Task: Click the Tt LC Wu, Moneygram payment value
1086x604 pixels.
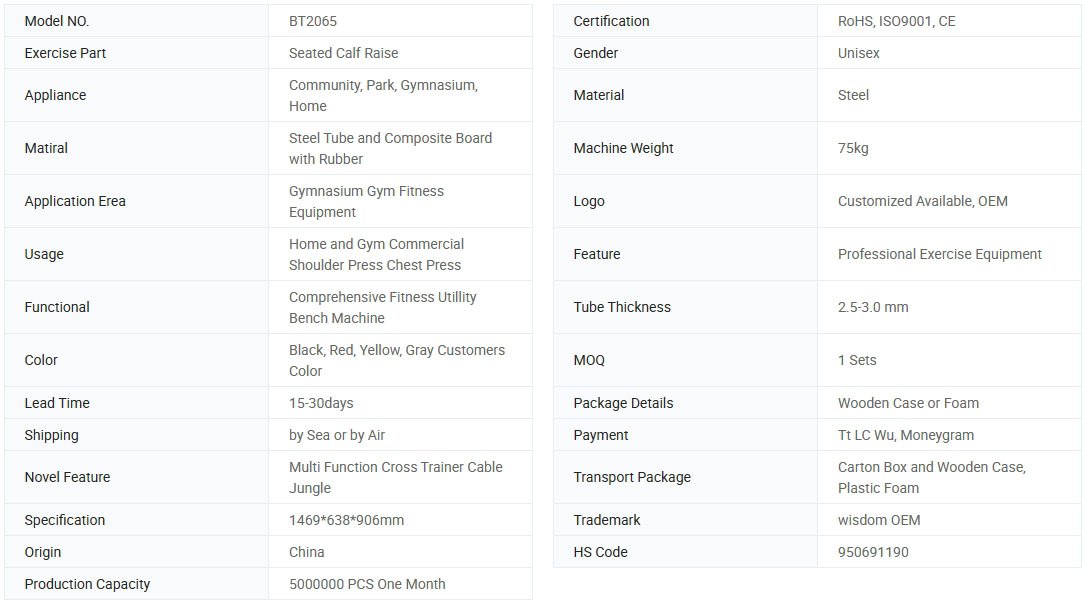Action: click(905, 435)
